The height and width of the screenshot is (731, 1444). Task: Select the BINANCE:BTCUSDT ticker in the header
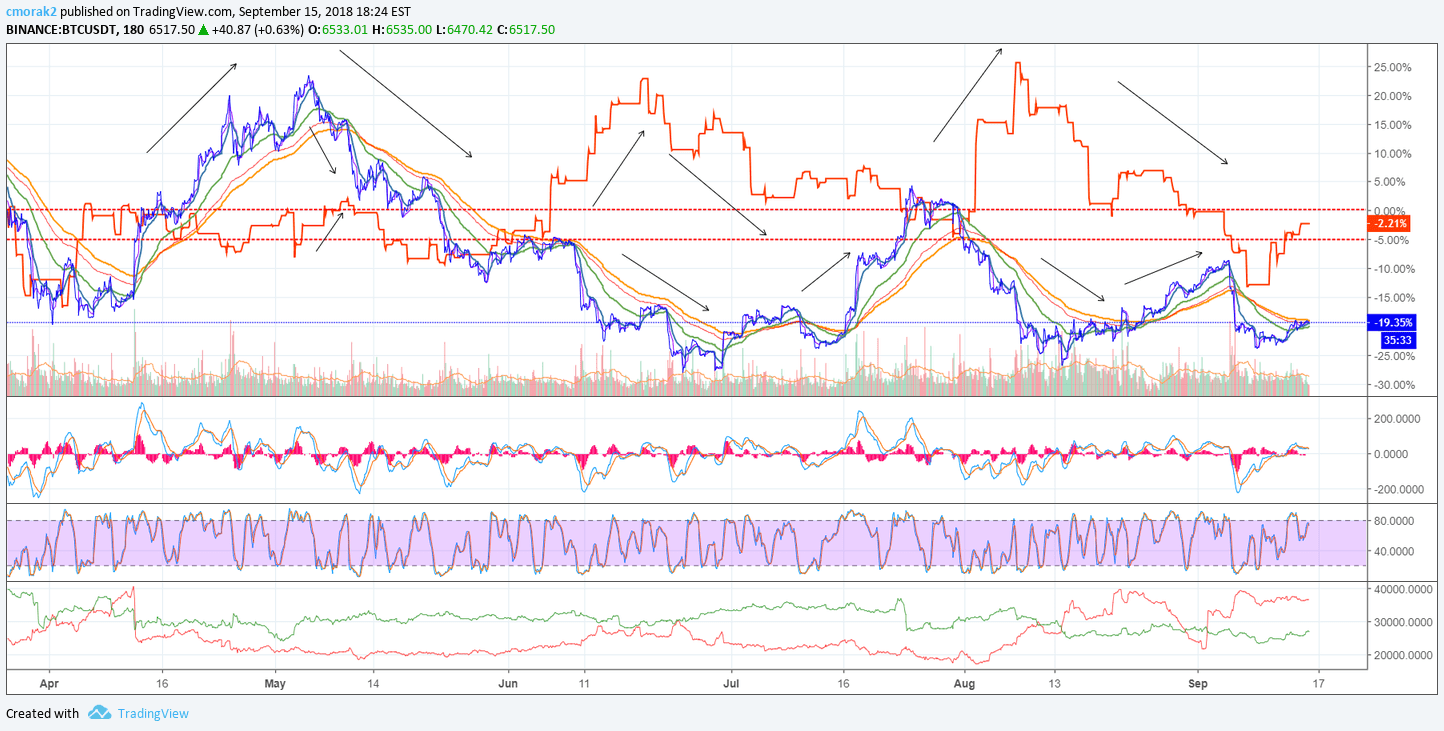coord(70,30)
